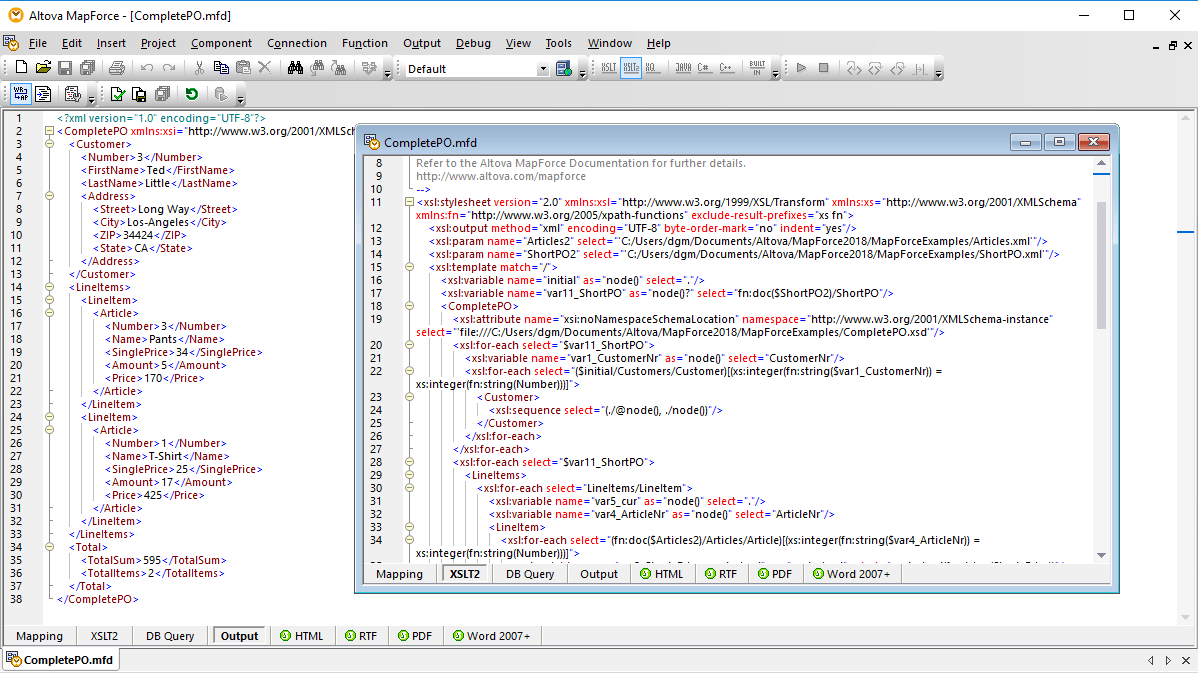Image resolution: width=1198 pixels, height=673 pixels.
Task: Click the validate mapping toolbar icon
Action: pyautogui.click(x=369, y=68)
